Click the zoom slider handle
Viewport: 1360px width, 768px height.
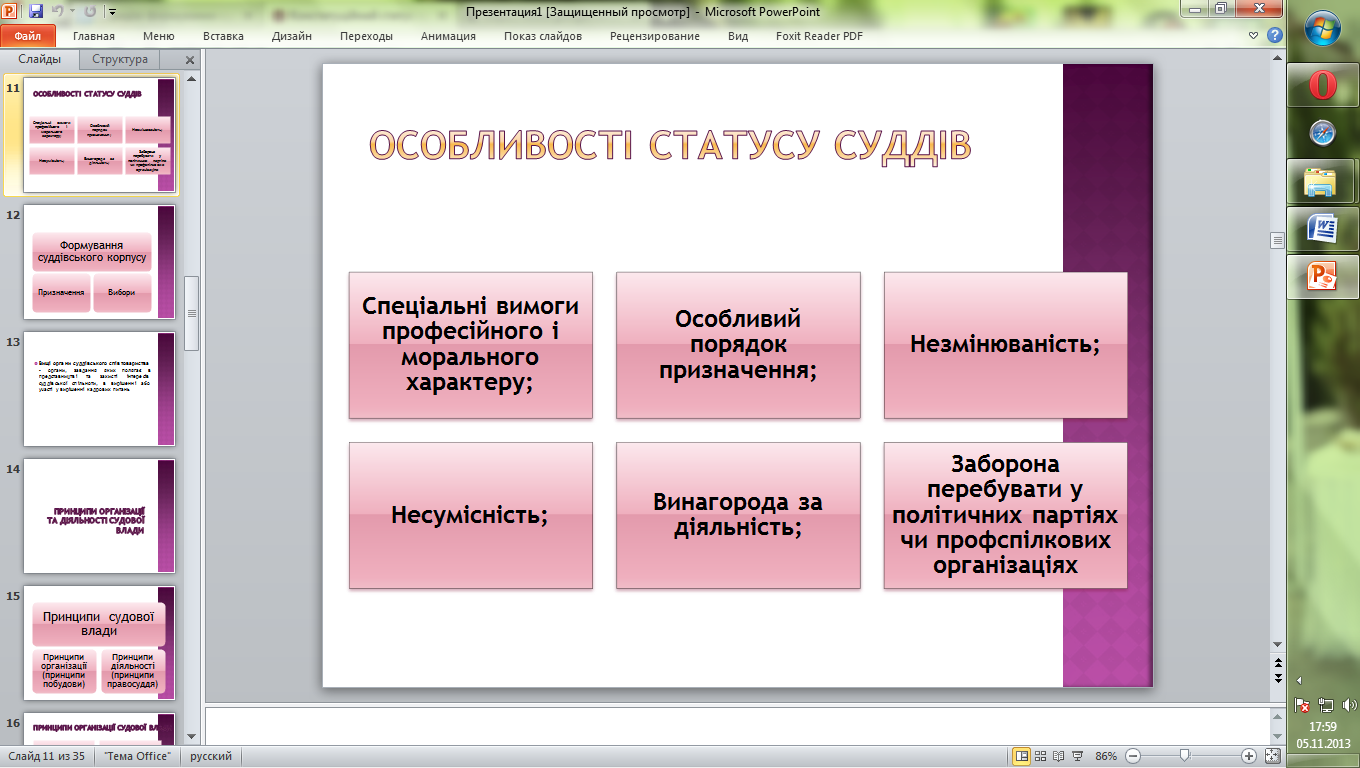[1184, 756]
